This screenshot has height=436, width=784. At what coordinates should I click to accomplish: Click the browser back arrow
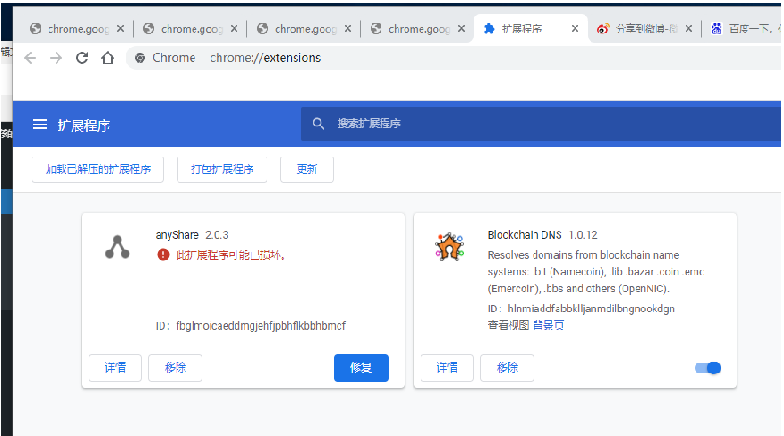30,58
